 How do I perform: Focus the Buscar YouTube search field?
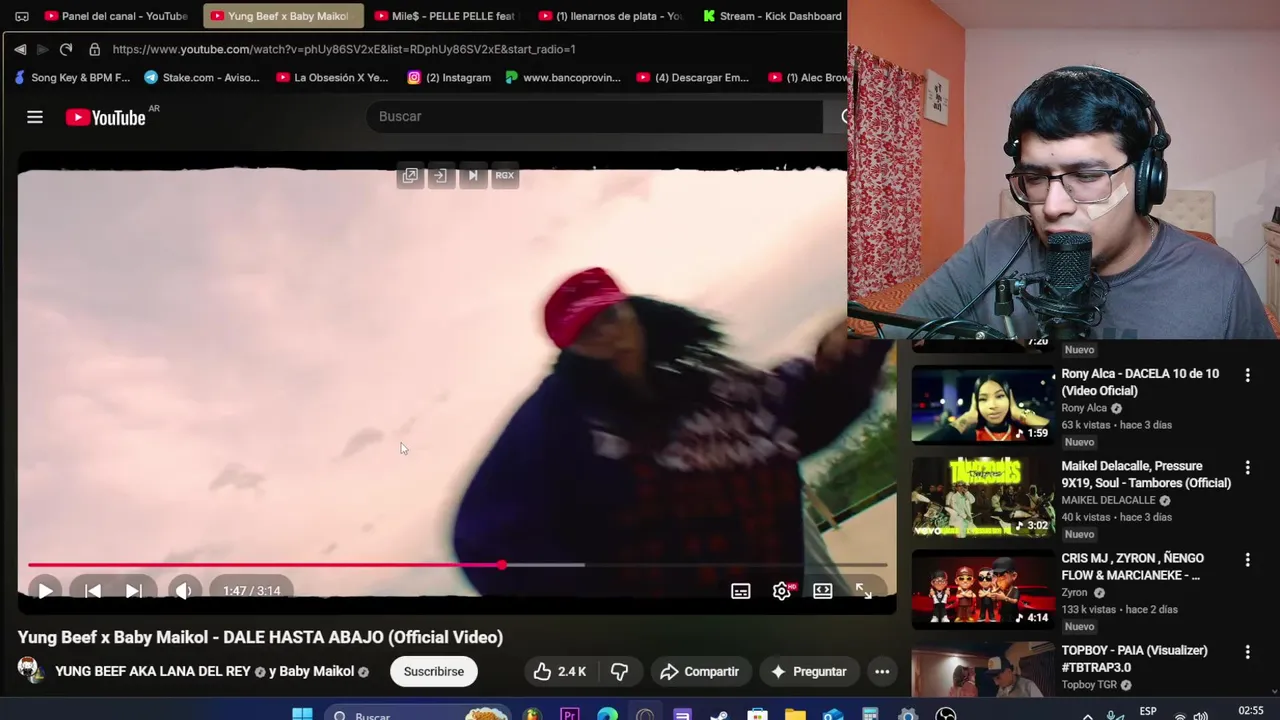point(595,116)
